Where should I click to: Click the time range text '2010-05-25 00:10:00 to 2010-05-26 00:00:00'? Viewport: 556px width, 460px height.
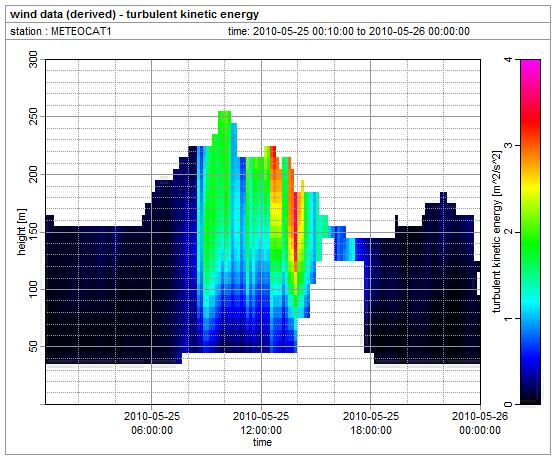pyautogui.click(x=361, y=31)
